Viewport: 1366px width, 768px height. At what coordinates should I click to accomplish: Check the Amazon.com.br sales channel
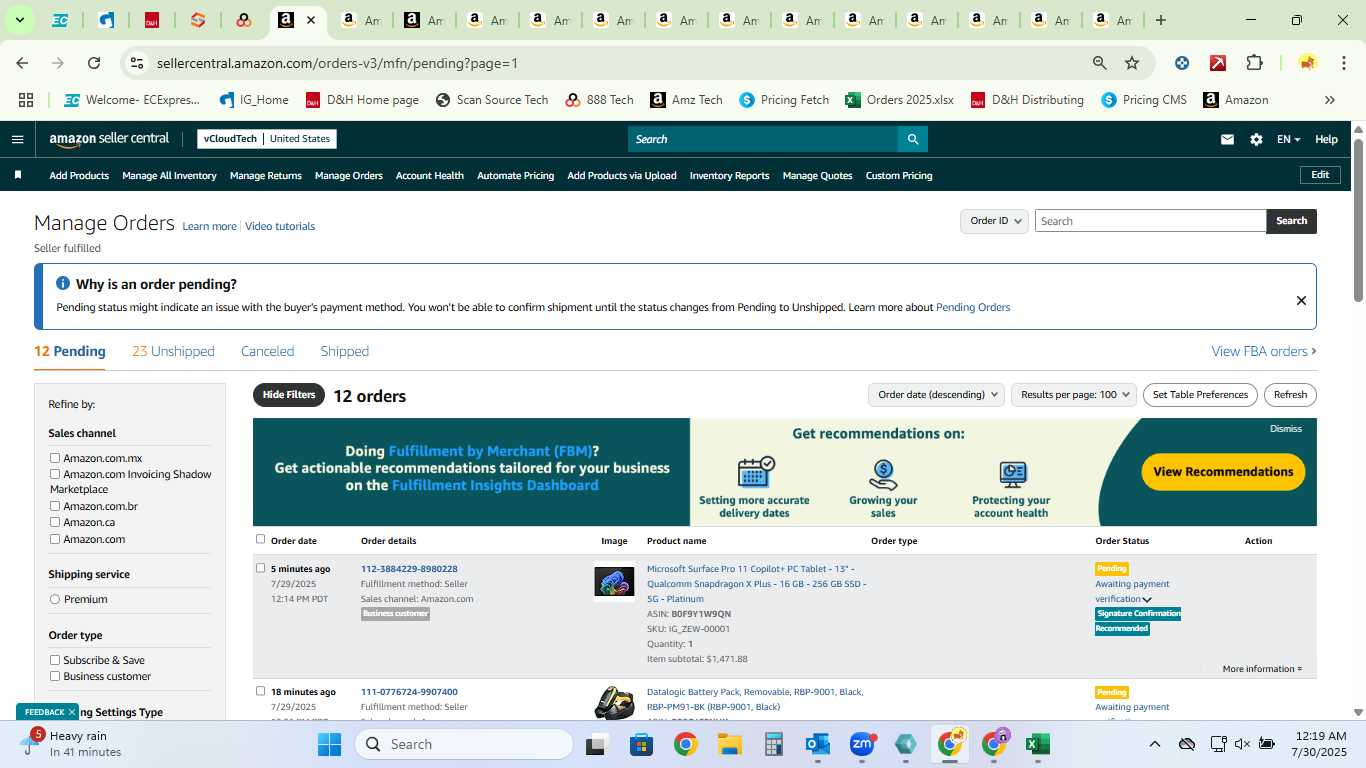tap(56, 506)
